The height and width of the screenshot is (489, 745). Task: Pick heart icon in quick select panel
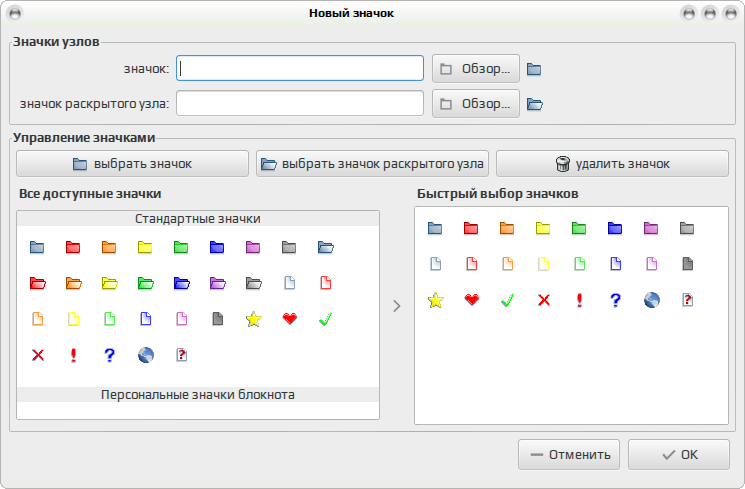tap(472, 300)
